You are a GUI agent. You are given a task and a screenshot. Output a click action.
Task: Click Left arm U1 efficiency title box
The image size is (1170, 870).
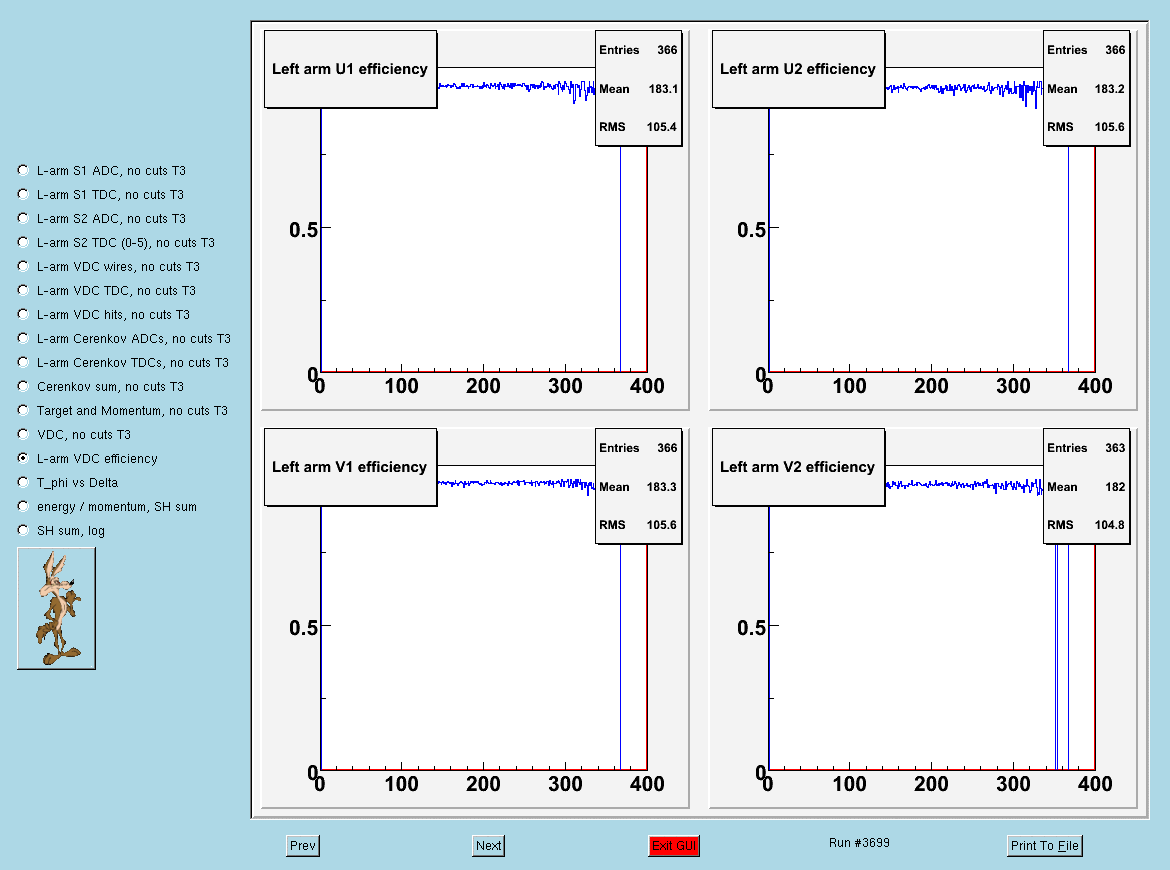(351, 69)
